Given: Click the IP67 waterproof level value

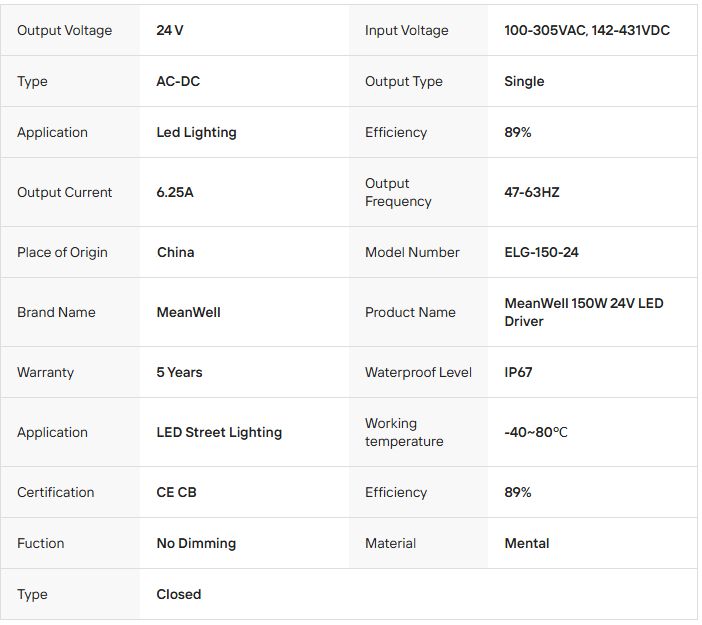Looking at the screenshot, I should click(518, 372).
